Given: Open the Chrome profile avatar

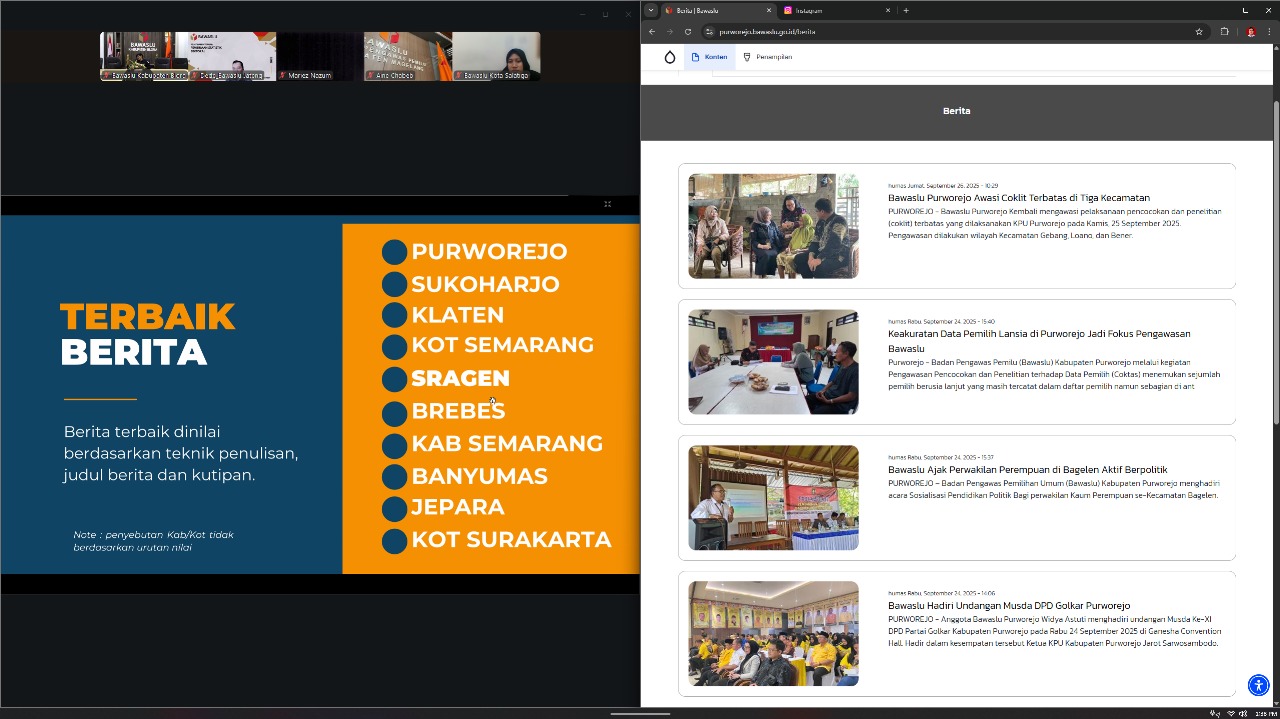Looking at the screenshot, I should click(1250, 32).
